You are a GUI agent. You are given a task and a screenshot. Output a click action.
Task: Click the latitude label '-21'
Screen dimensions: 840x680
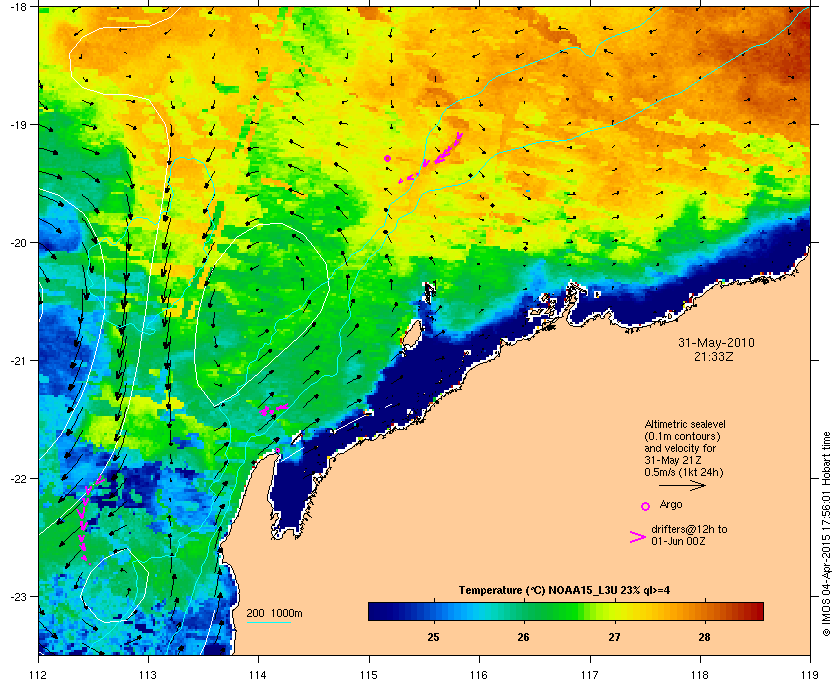(18, 361)
